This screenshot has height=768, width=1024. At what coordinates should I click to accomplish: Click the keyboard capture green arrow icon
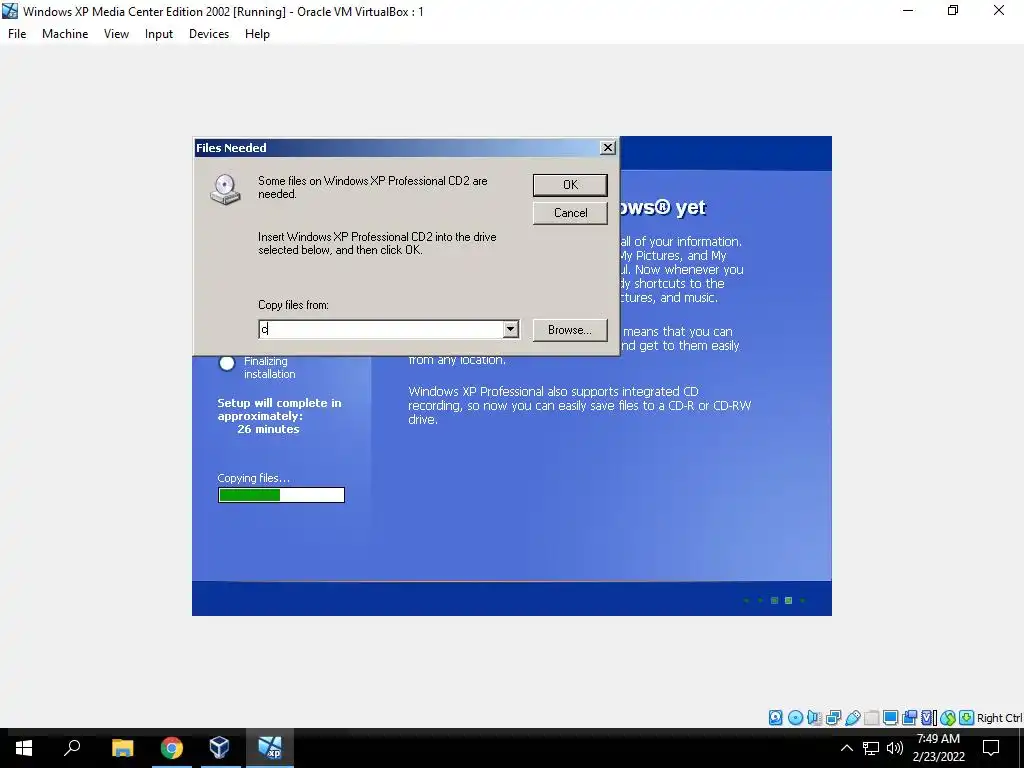967,718
